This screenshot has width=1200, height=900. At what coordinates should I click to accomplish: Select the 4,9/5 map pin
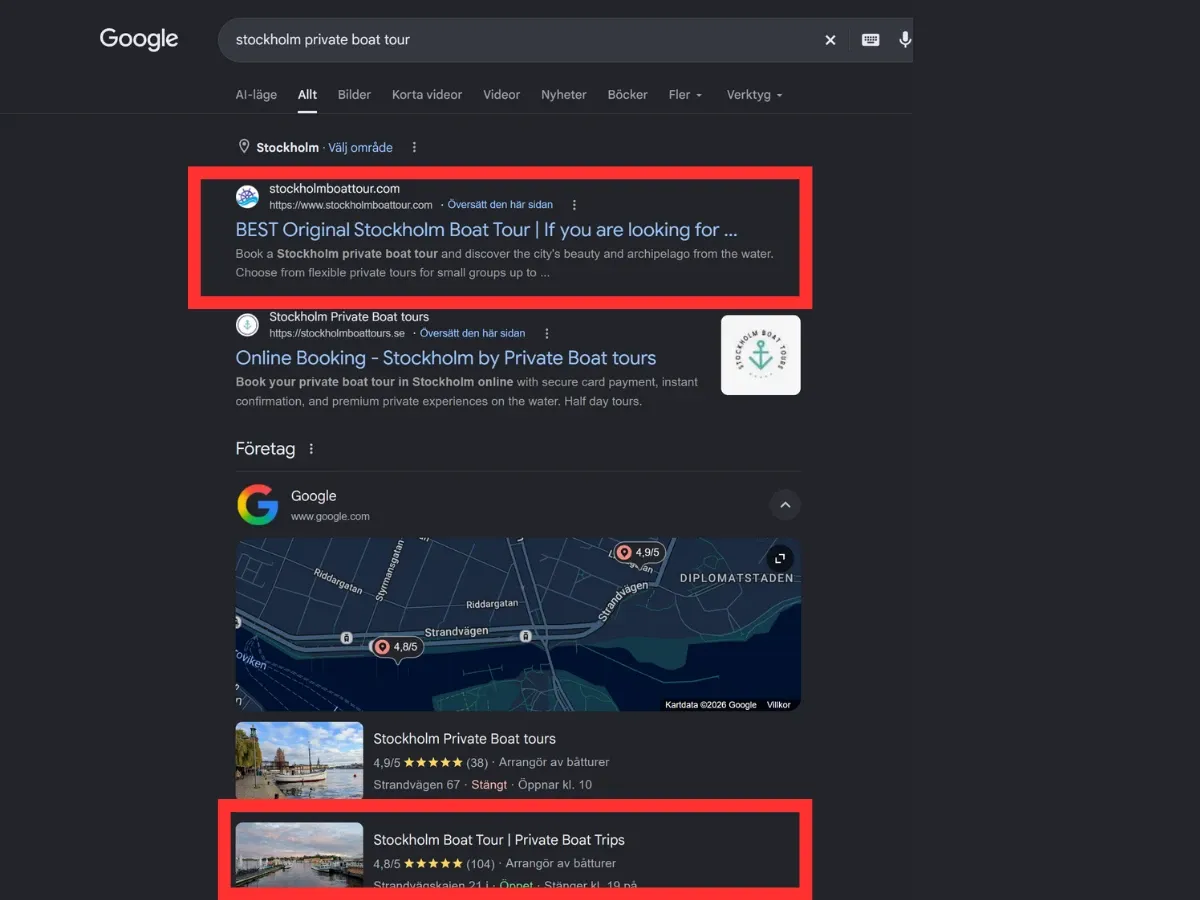pyautogui.click(x=639, y=552)
